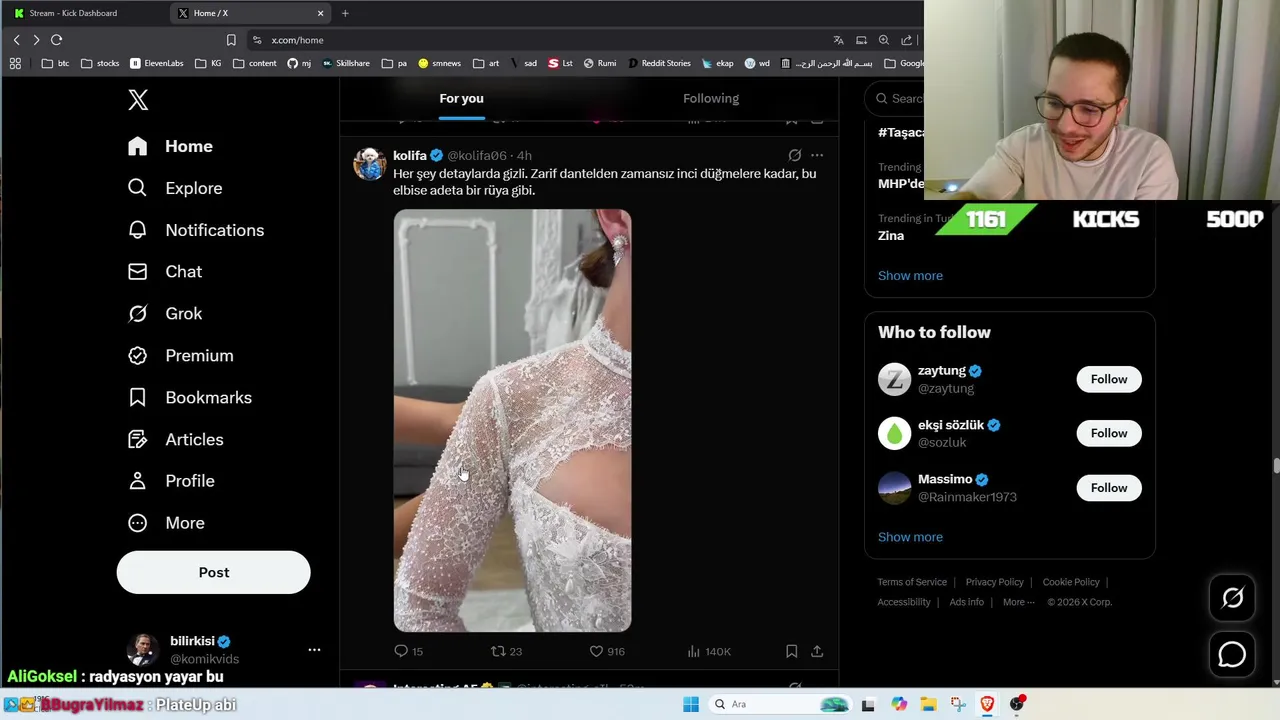Click reply icon on kolifa's post
Image resolution: width=1280 pixels, height=720 pixels.
(x=401, y=651)
